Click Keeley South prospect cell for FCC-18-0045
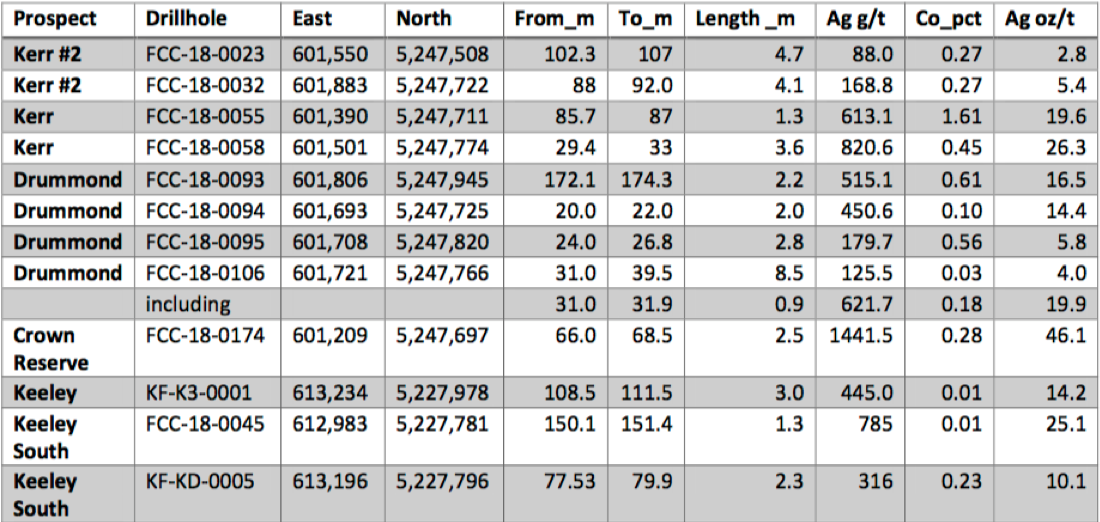Image resolution: width=1100 pixels, height=522 pixels. (45, 438)
